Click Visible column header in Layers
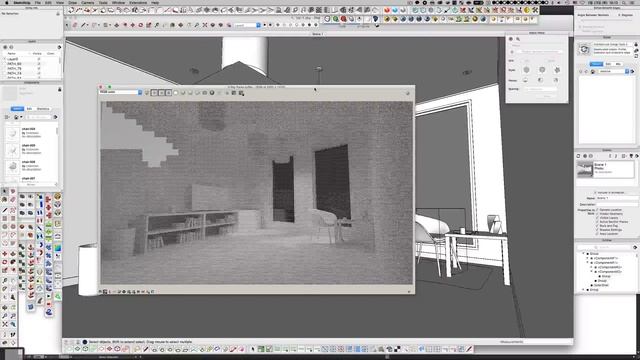 click(37, 53)
